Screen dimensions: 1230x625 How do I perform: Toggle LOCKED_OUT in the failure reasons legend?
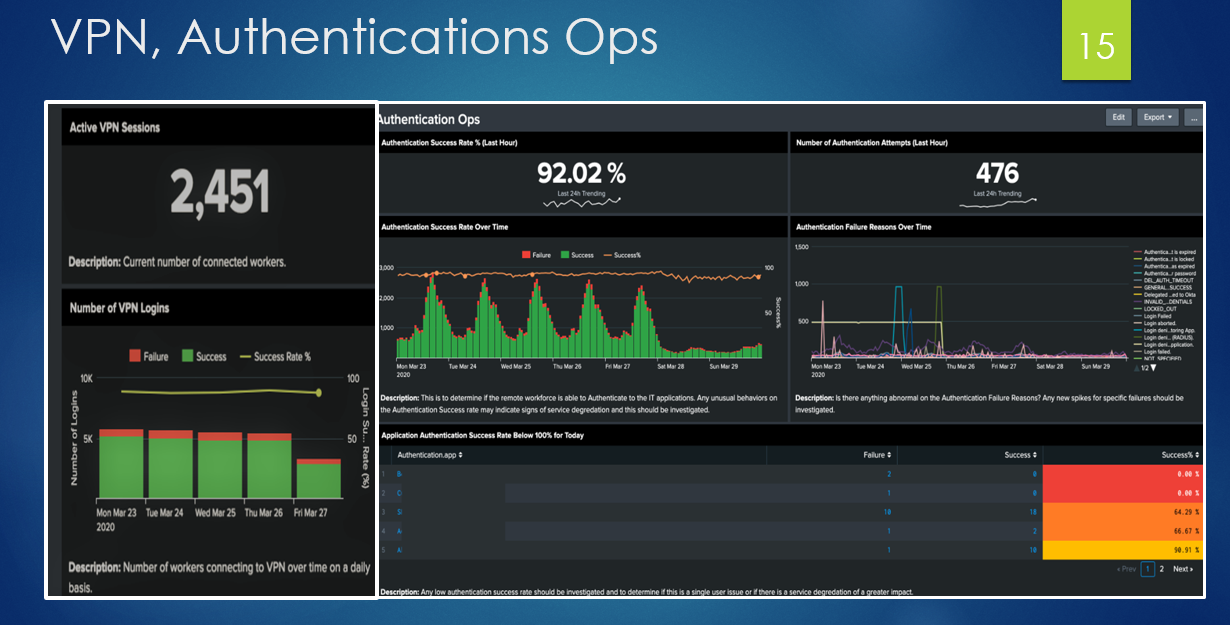point(1158,309)
